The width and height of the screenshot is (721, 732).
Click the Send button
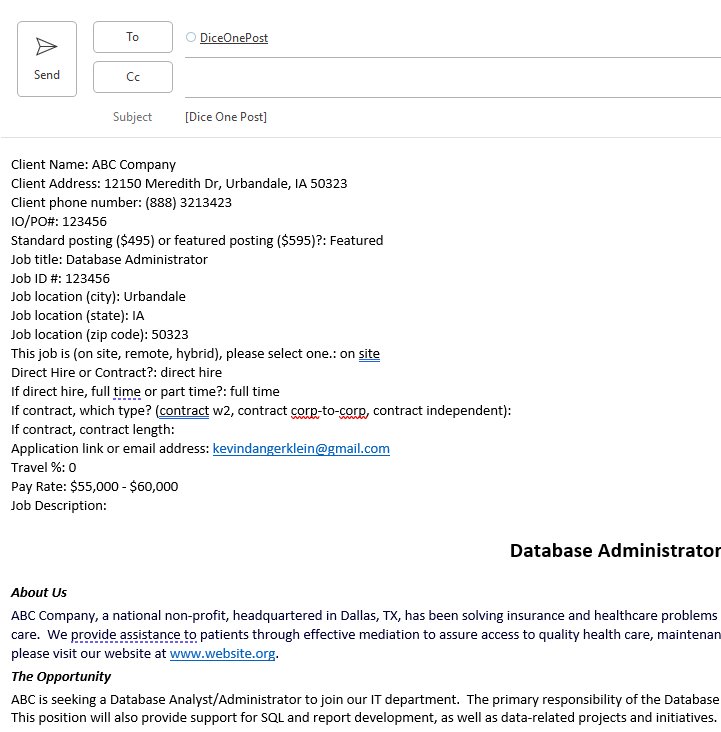coord(47,59)
